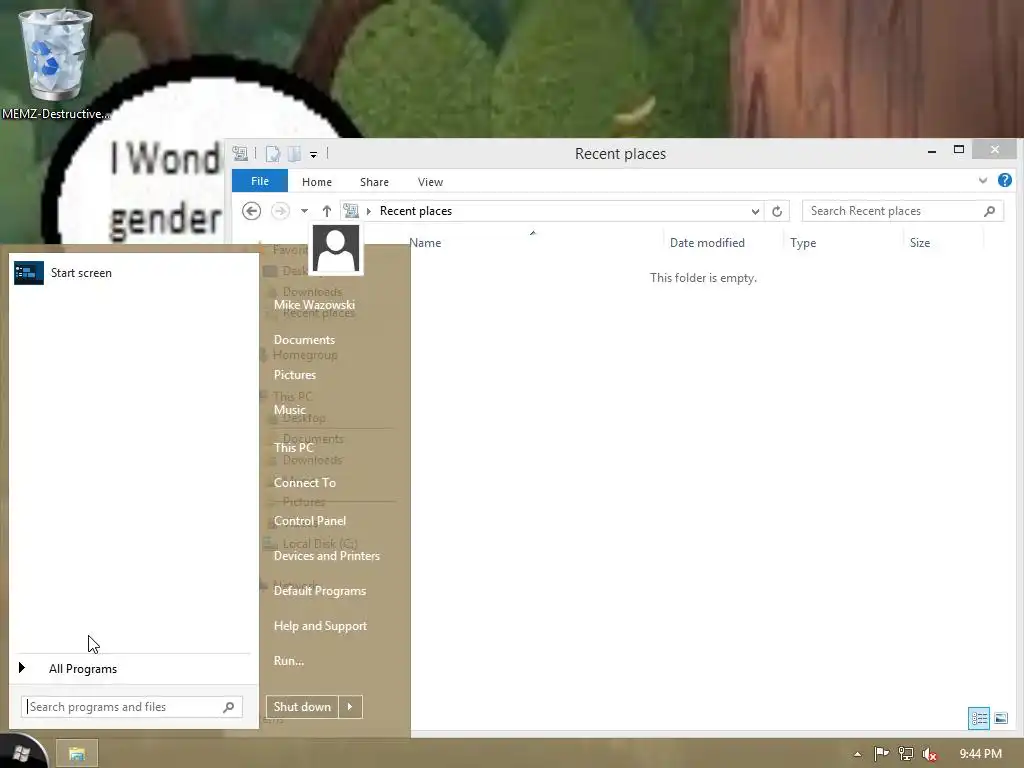Image resolution: width=1024 pixels, height=768 pixels.
Task: Click Properties icon in quick access toolbar
Action: coord(273,154)
